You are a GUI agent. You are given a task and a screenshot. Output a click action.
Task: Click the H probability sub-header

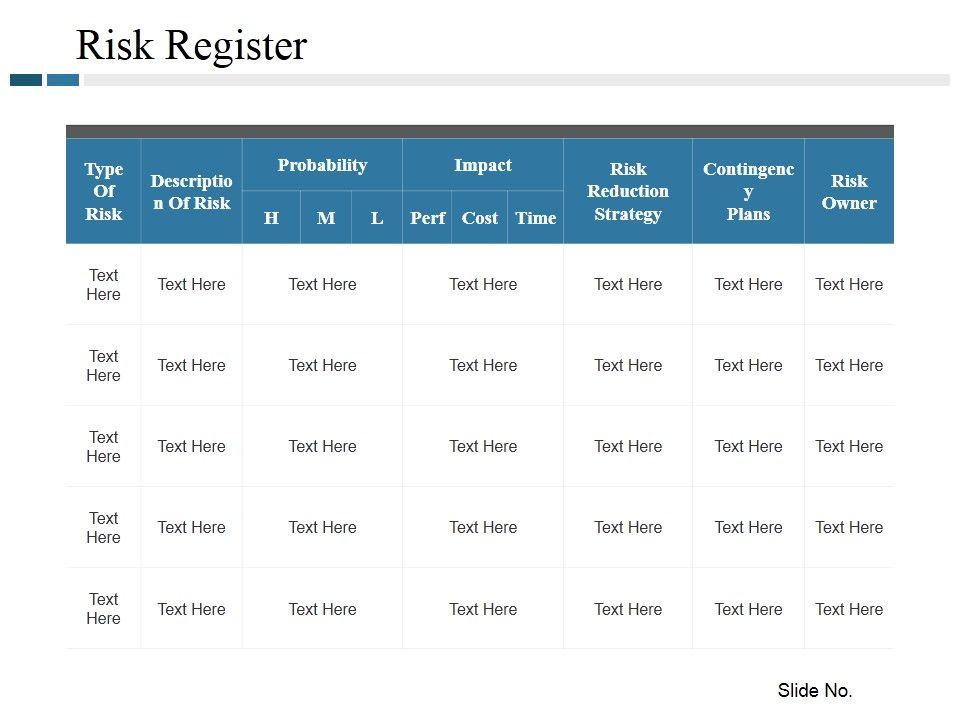click(271, 218)
